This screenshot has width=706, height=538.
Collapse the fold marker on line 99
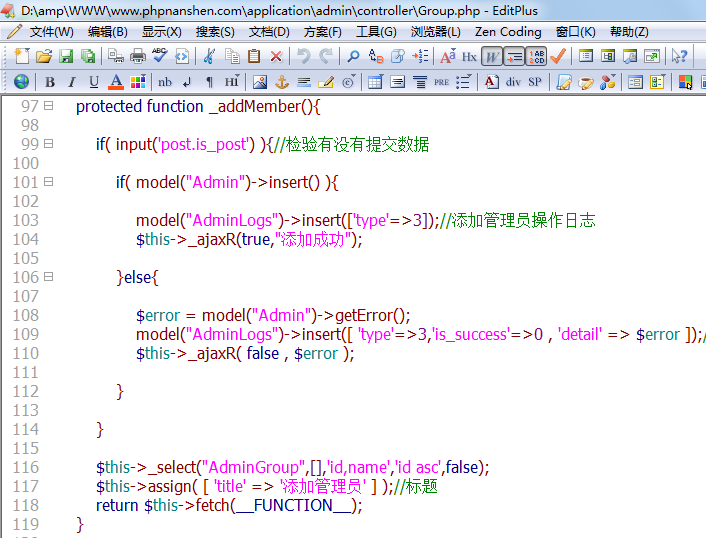tap(49, 144)
